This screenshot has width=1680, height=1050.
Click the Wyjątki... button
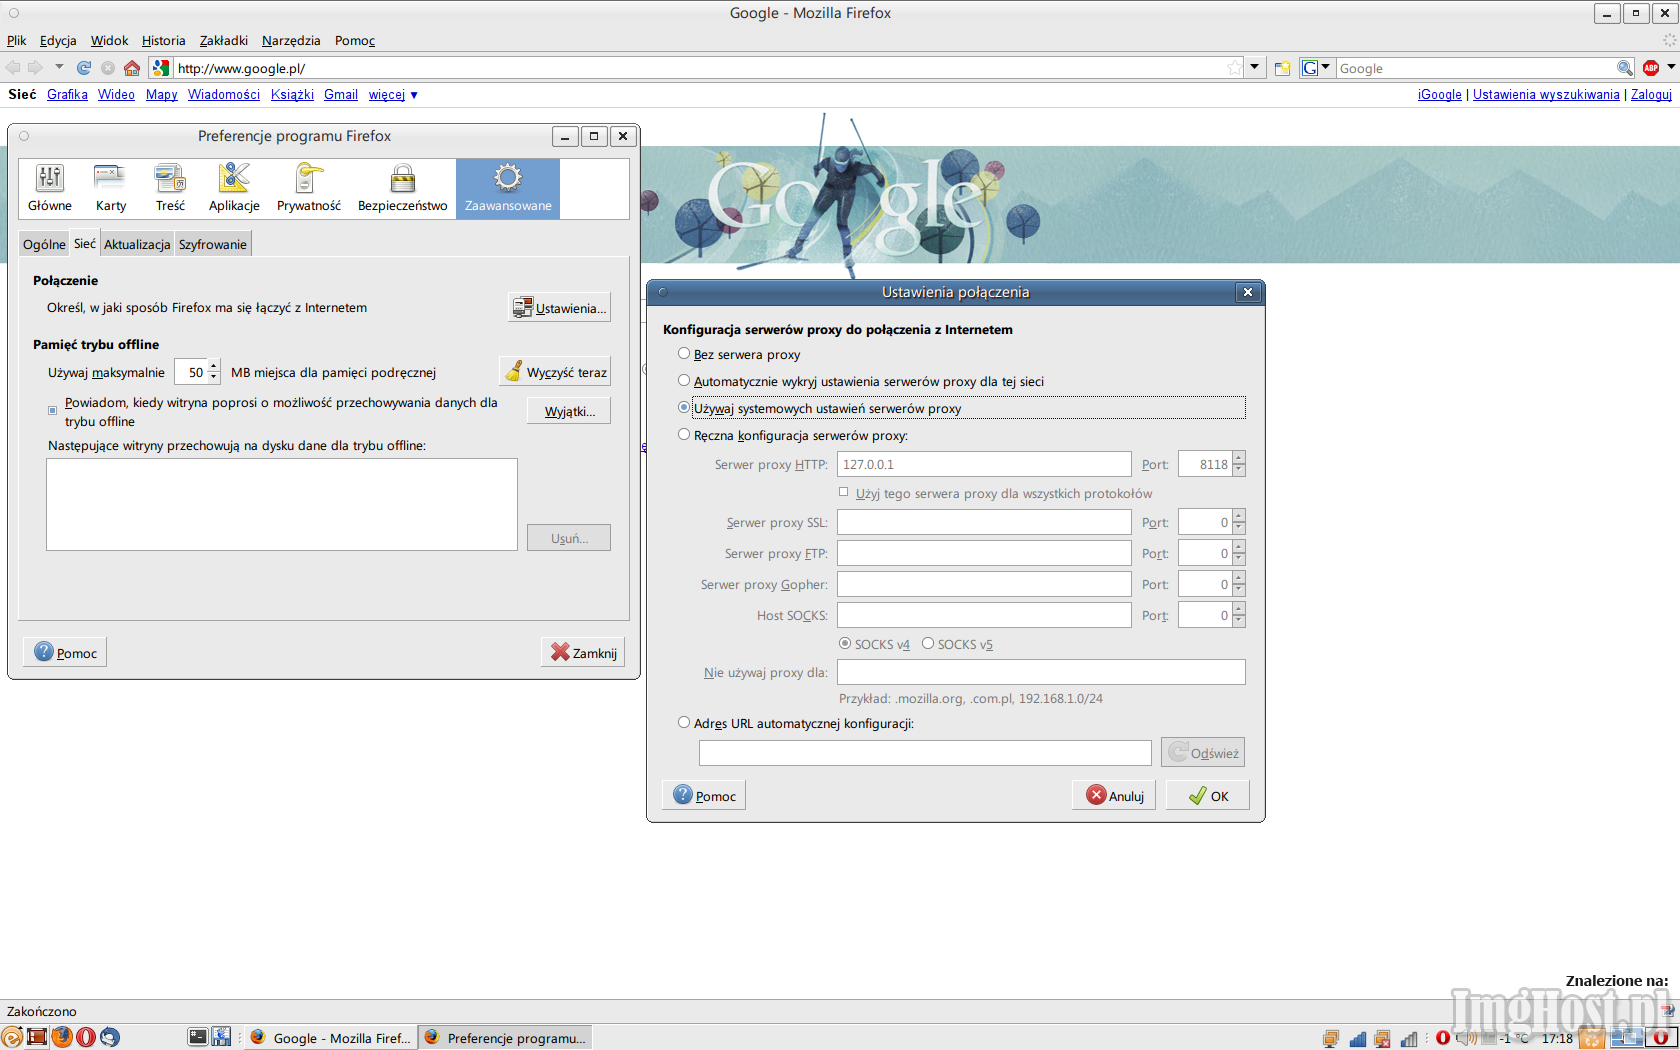[569, 411]
